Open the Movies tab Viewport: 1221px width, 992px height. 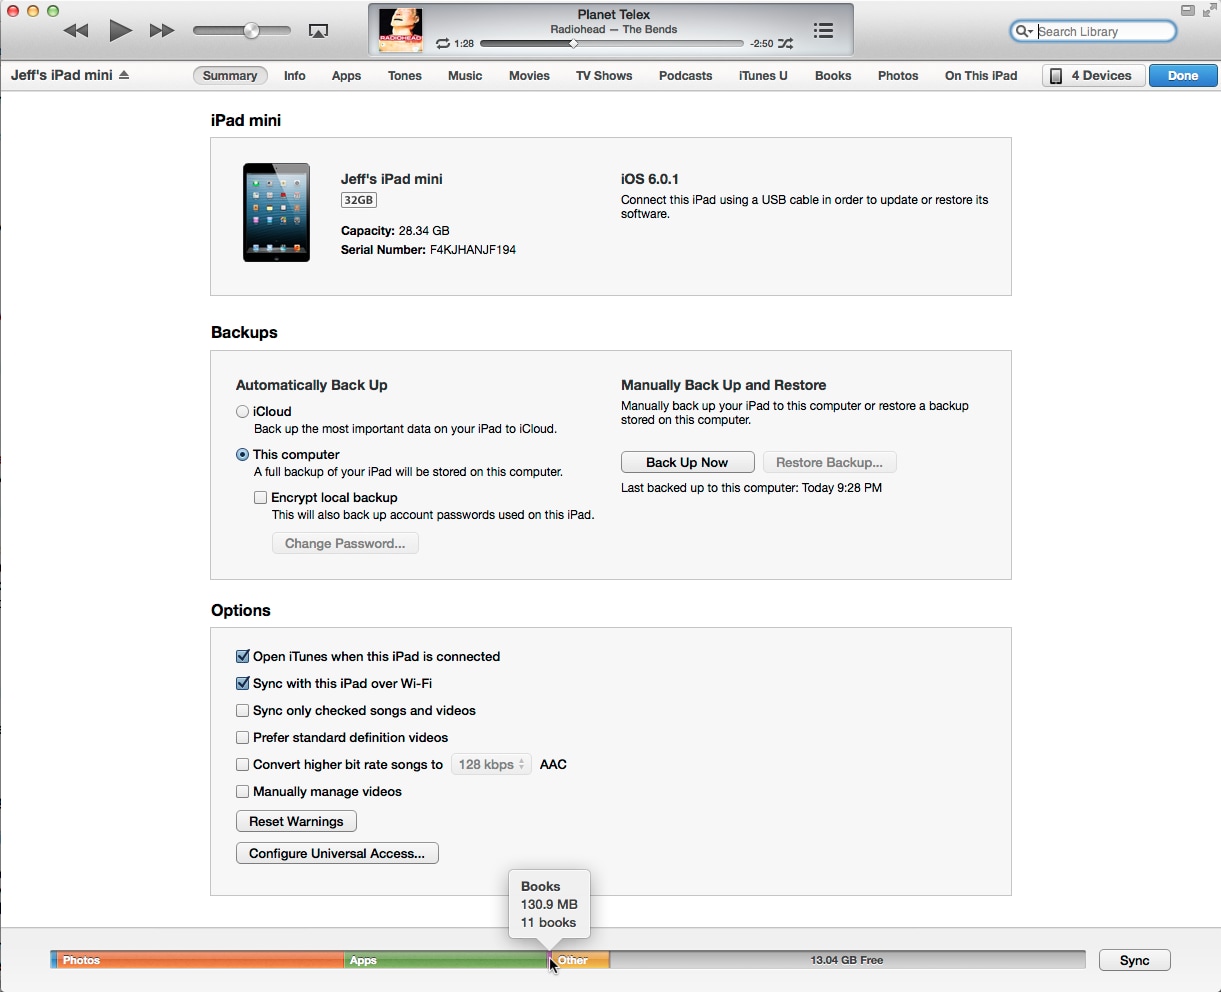tap(529, 76)
